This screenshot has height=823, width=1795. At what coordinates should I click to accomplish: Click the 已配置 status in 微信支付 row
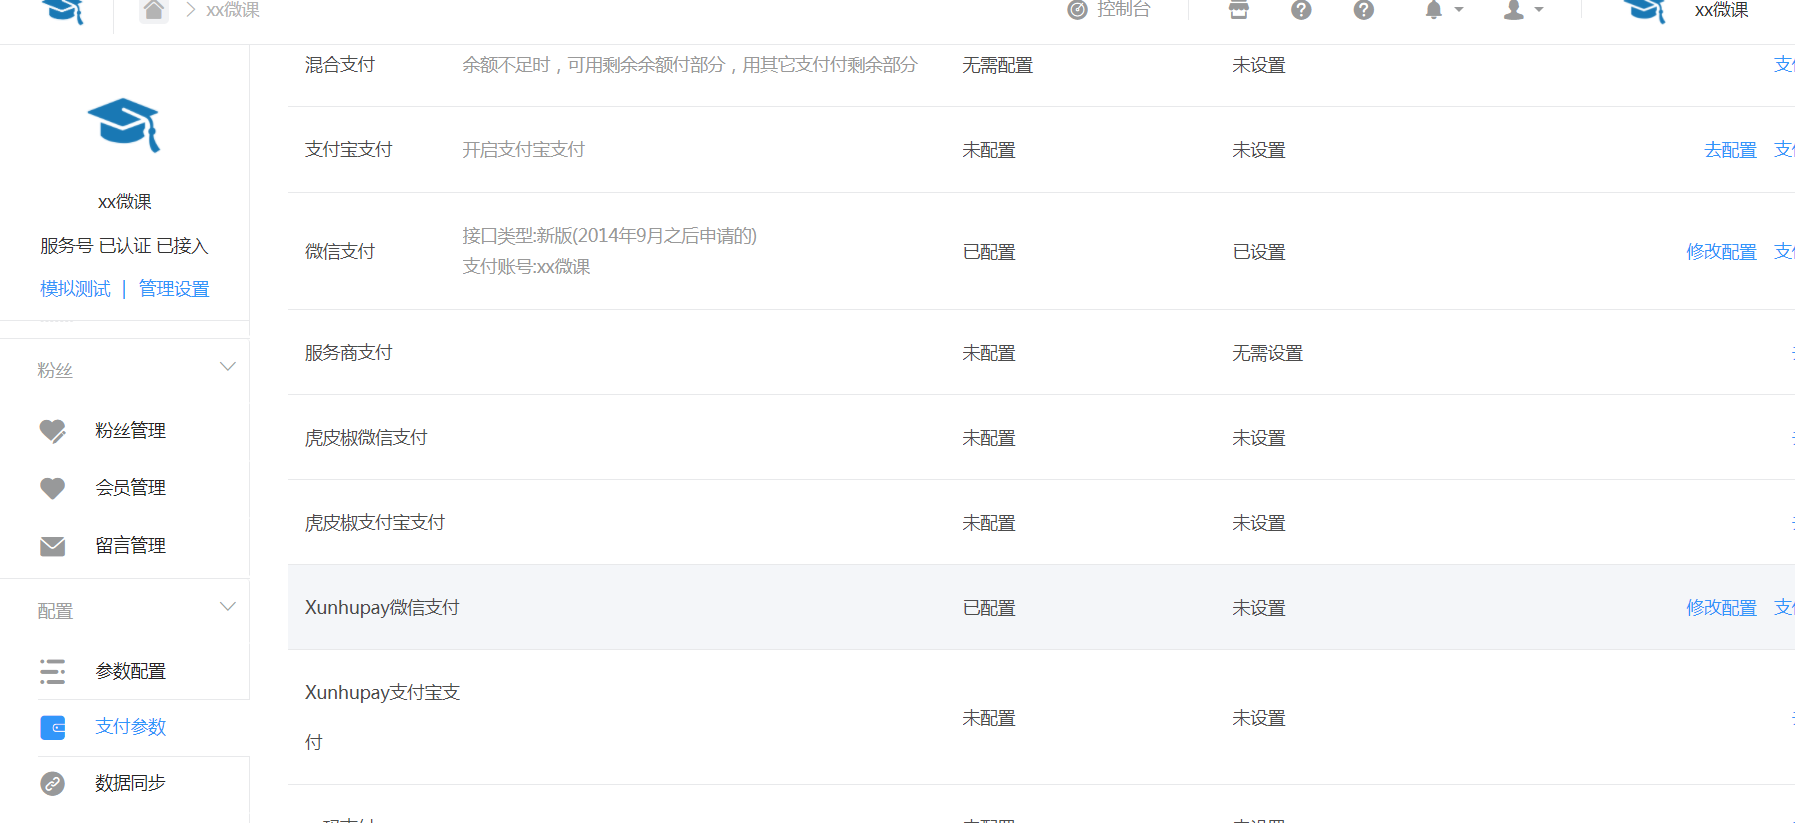point(989,252)
